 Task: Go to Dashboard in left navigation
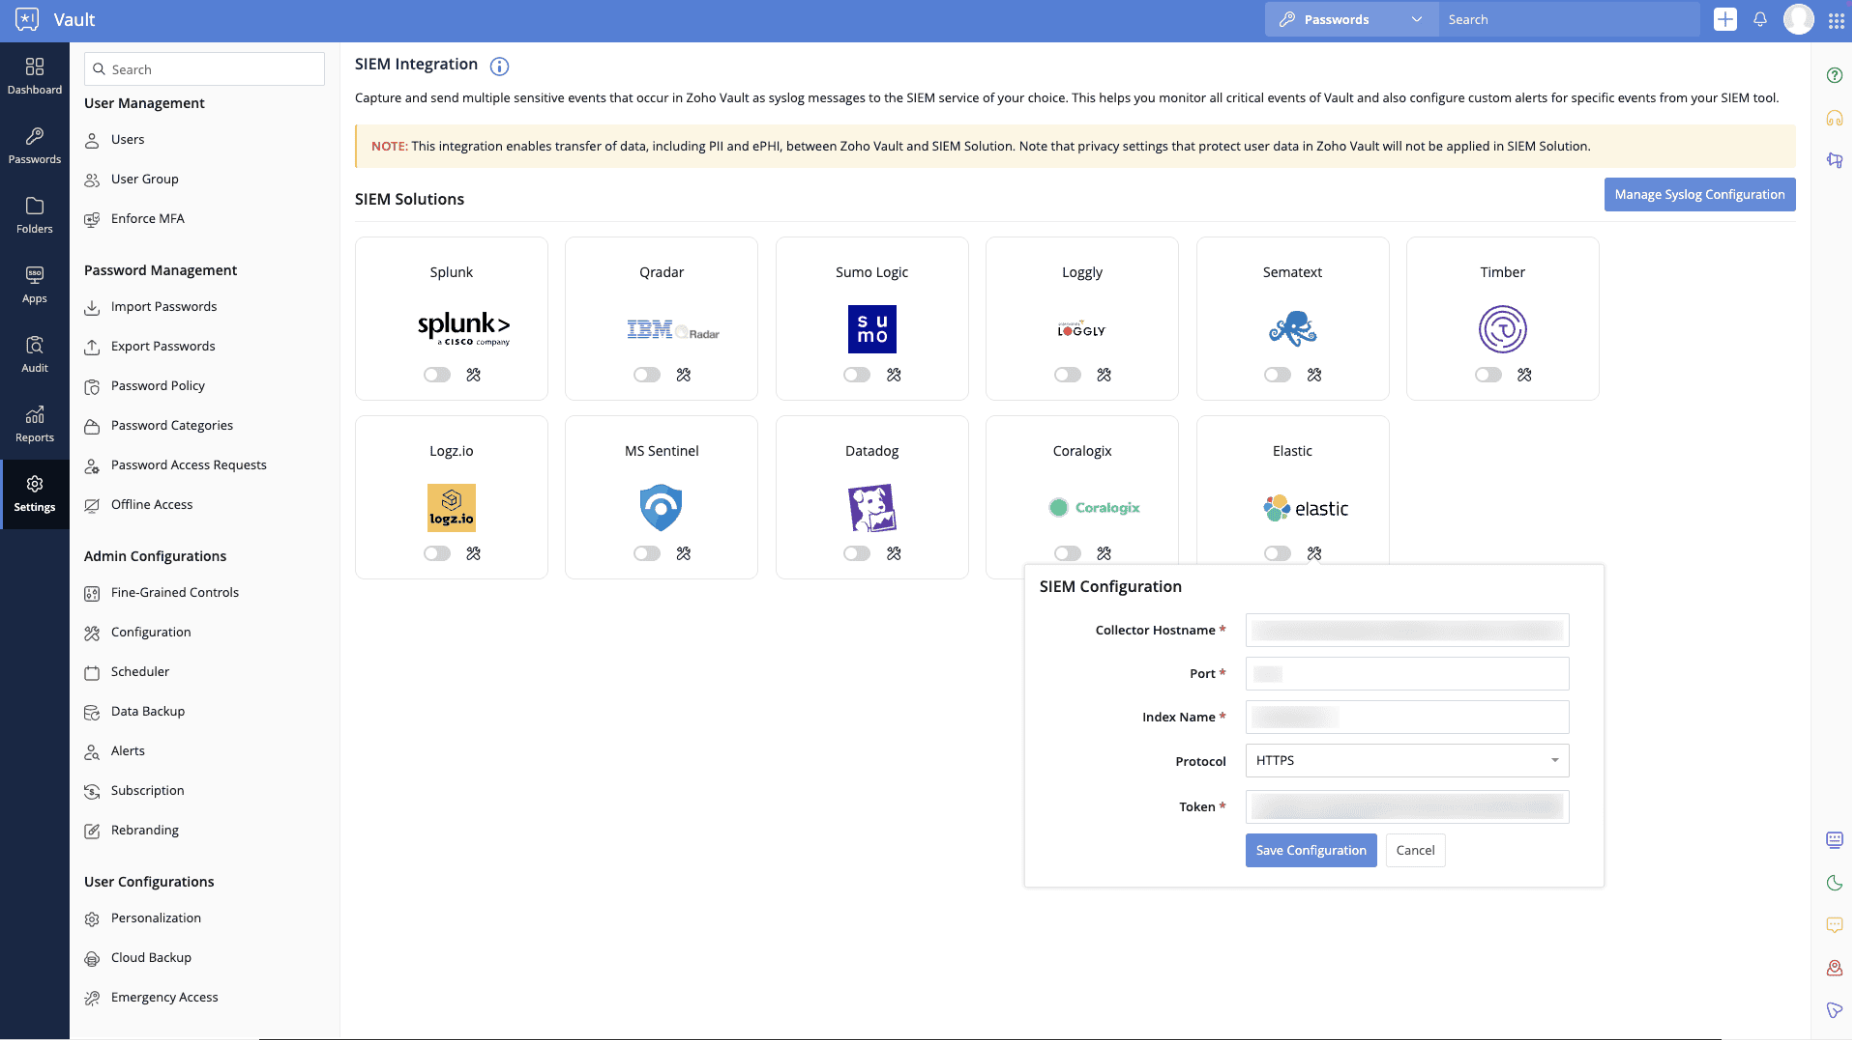pos(35,76)
